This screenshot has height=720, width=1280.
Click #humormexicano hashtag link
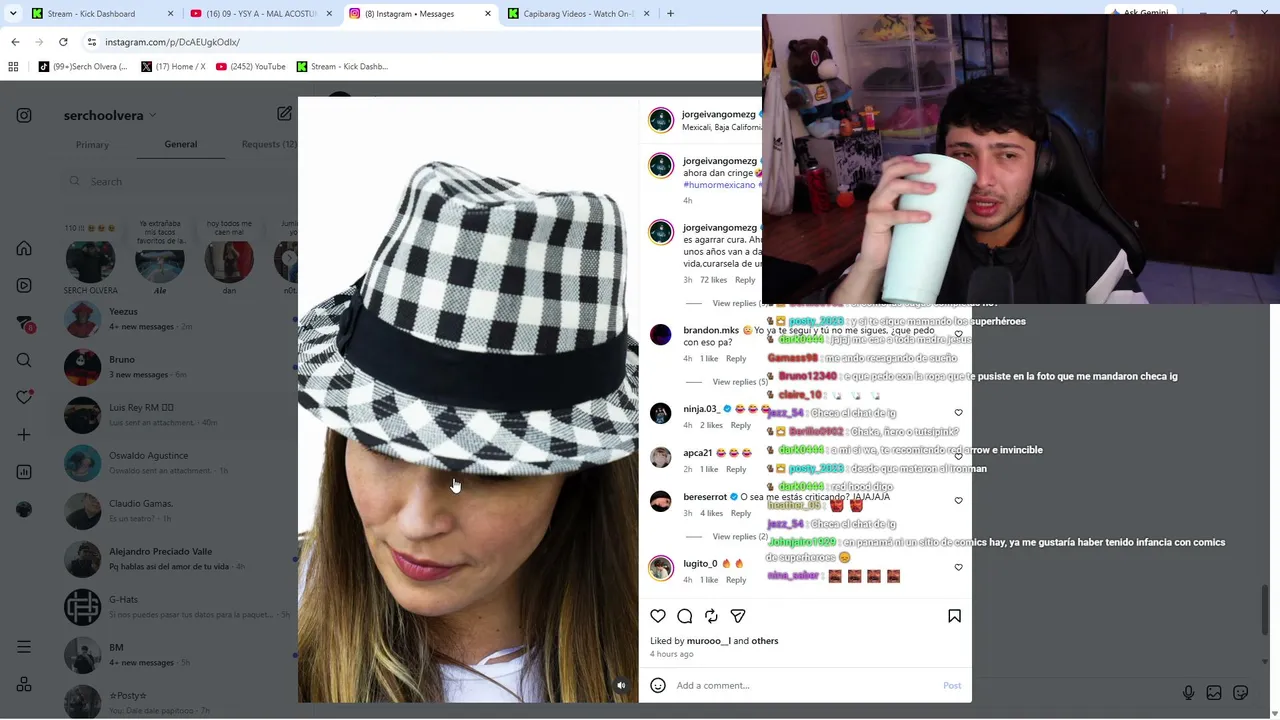pyautogui.click(x=719, y=186)
